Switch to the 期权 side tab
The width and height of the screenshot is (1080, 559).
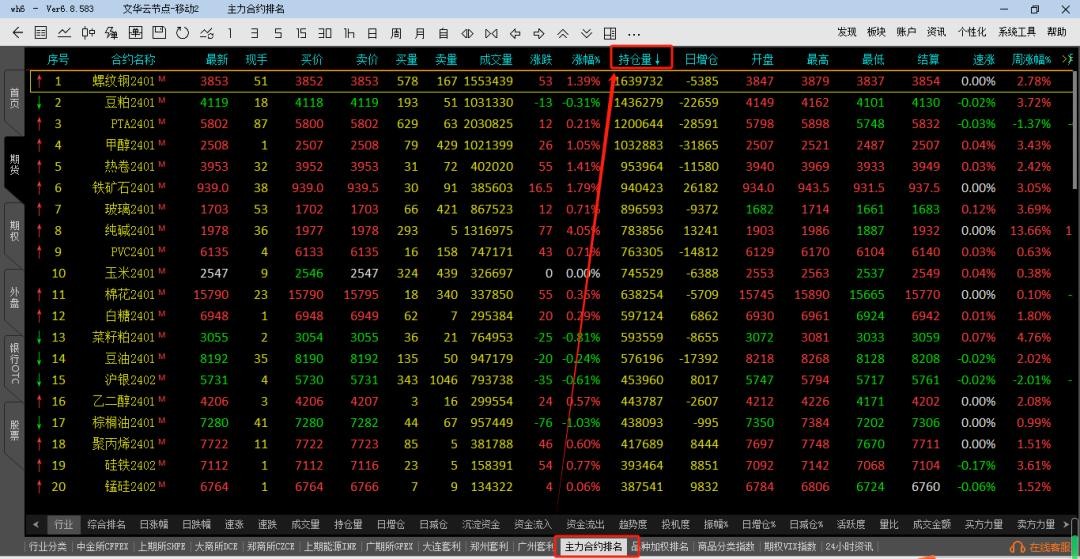[14, 231]
